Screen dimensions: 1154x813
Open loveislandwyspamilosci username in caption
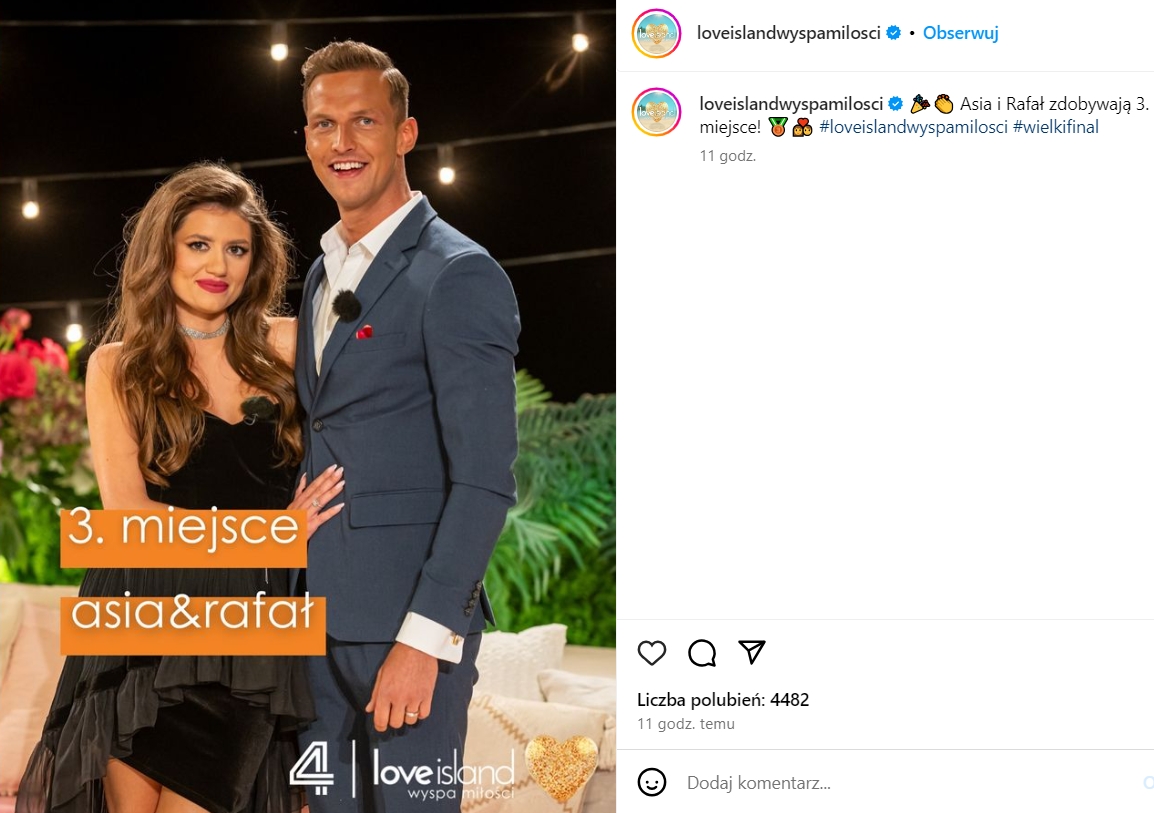pyautogui.click(x=791, y=104)
